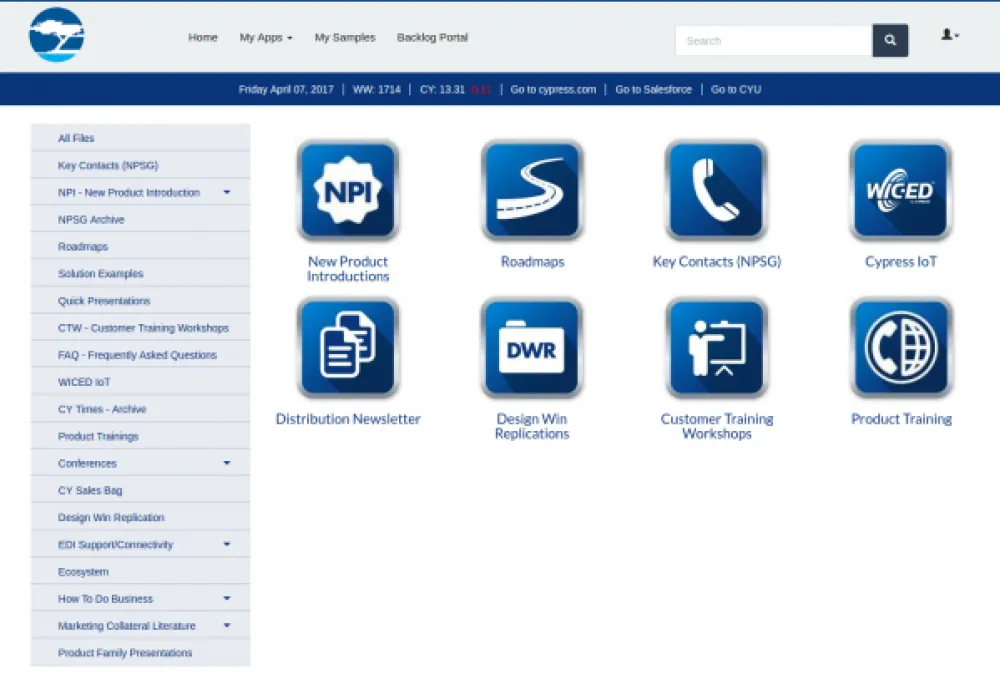Screen dimensions: 1000x685
Task: Select All Files in the sidebar
Action: (140, 138)
